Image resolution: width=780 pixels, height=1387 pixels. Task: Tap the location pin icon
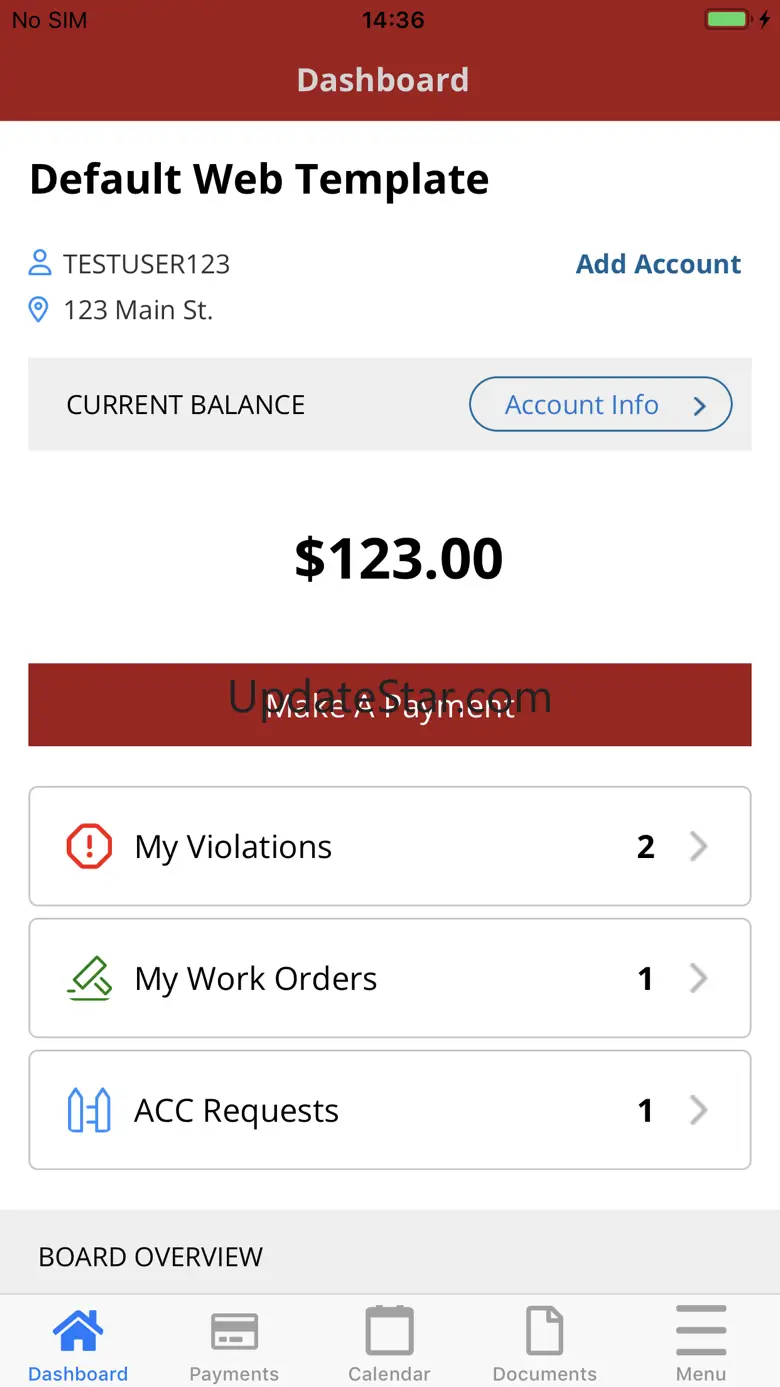39,310
